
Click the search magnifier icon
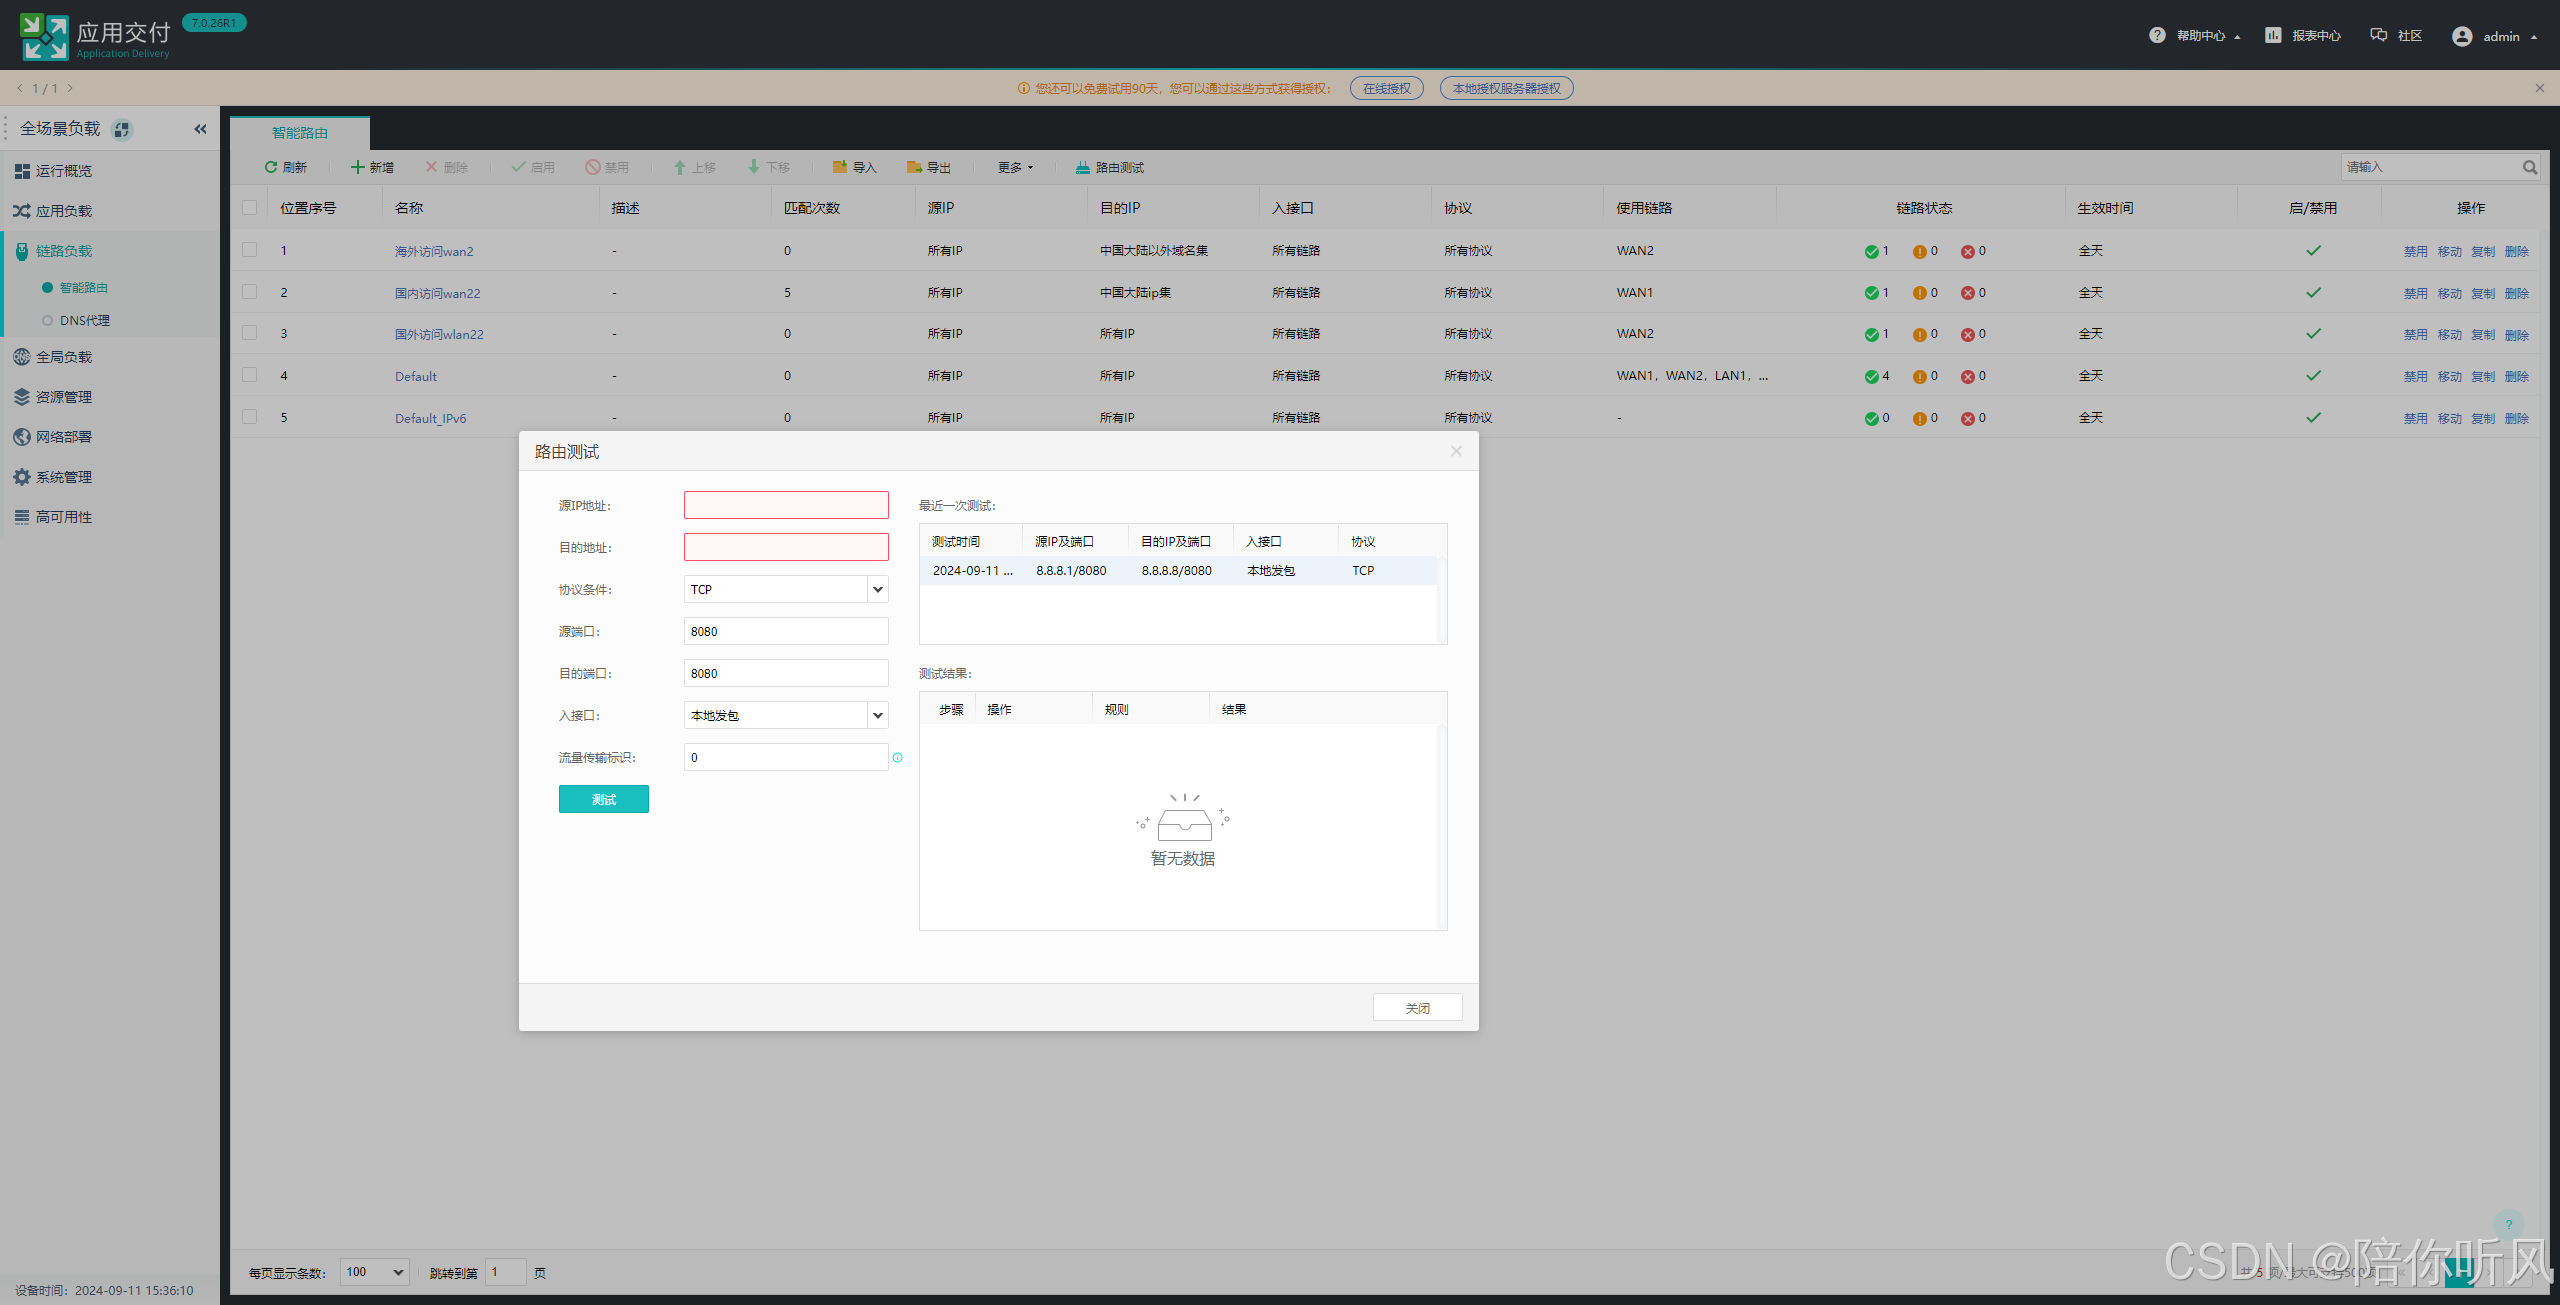click(2529, 167)
